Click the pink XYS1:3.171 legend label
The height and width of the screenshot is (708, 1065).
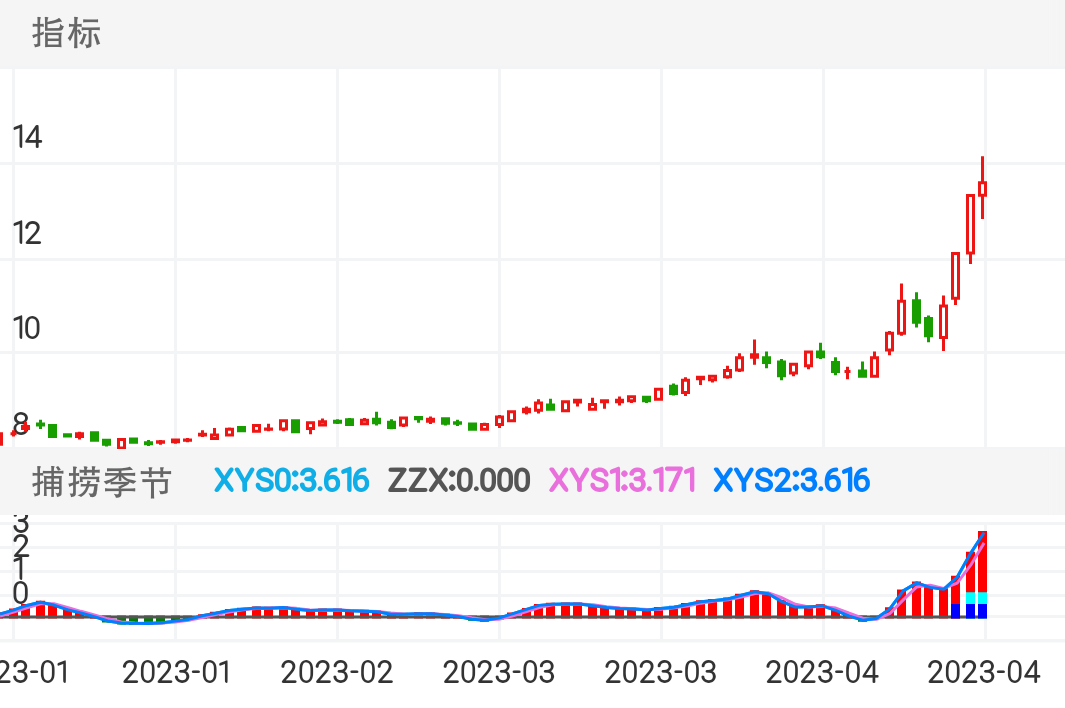coord(623,481)
